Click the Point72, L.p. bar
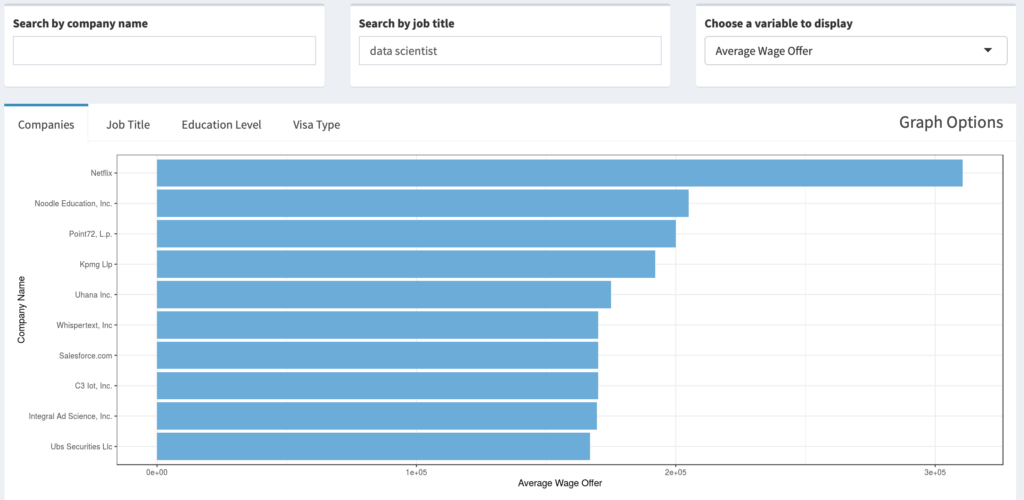 pyautogui.click(x=416, y=234)
